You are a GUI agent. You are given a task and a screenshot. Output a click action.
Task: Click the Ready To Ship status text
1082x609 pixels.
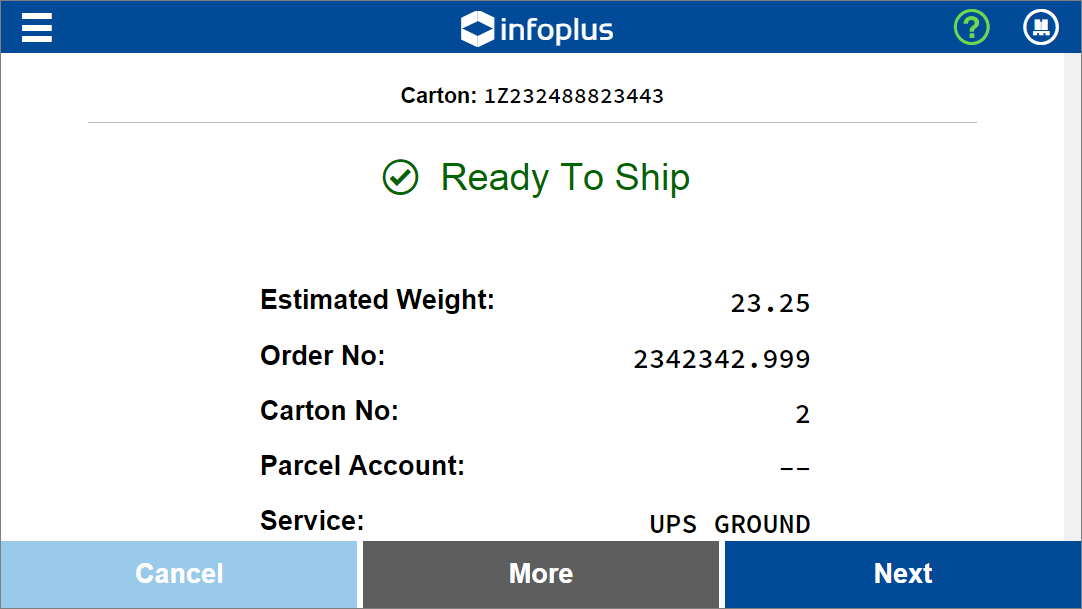click(x=565, y=177)
